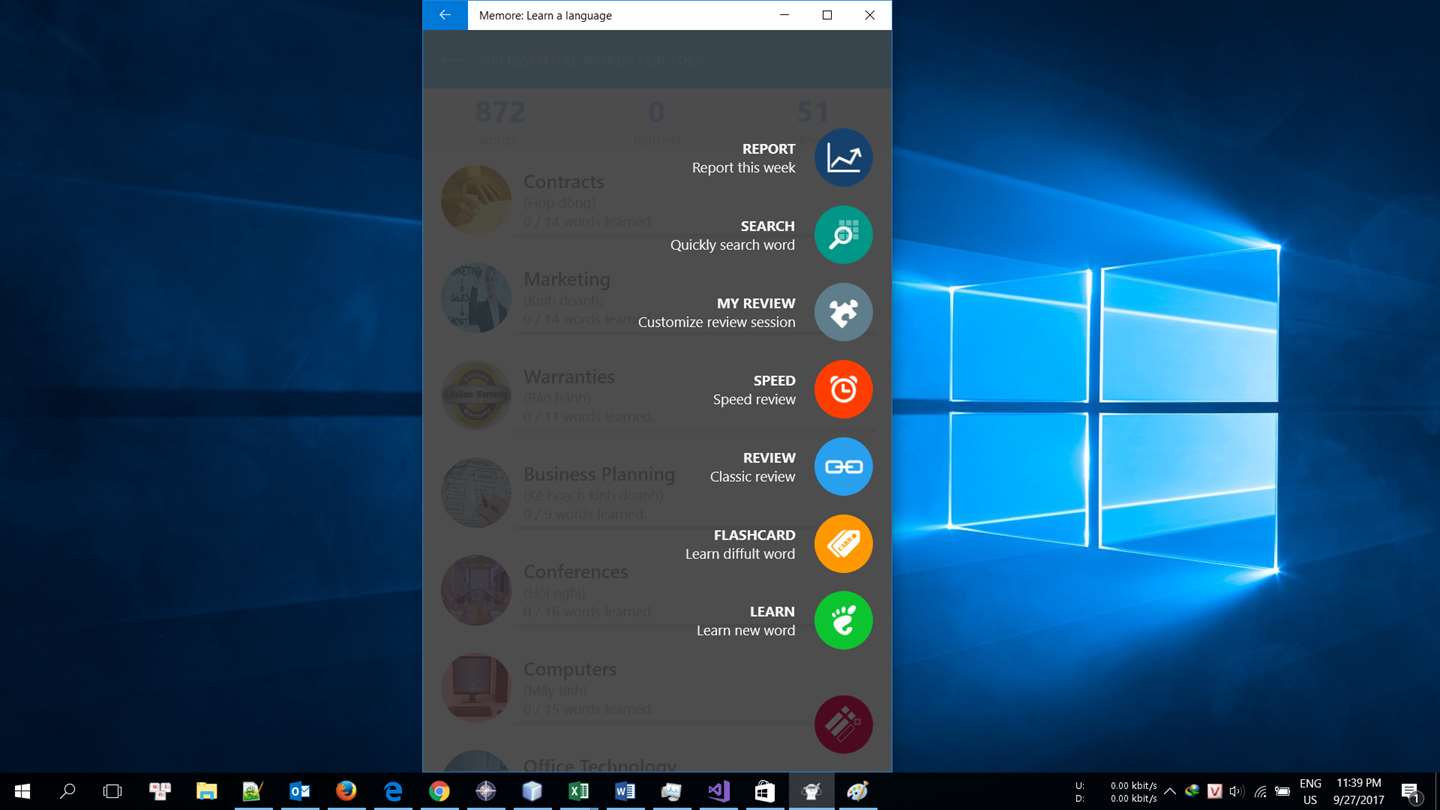Close the menu with the maroon floating button
Screen dimensions: 1440x810
tap(843, 724)
